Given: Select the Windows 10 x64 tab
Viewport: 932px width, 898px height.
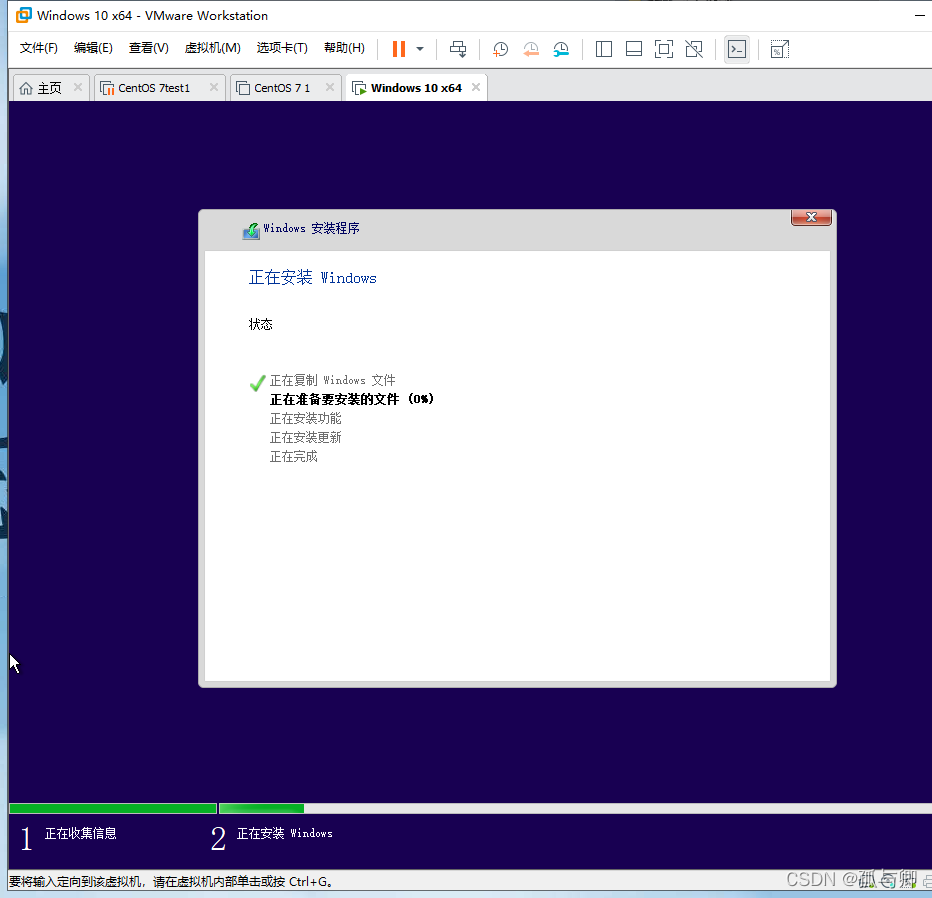Looking at the screenshot, I should click(x=416, y=88).
